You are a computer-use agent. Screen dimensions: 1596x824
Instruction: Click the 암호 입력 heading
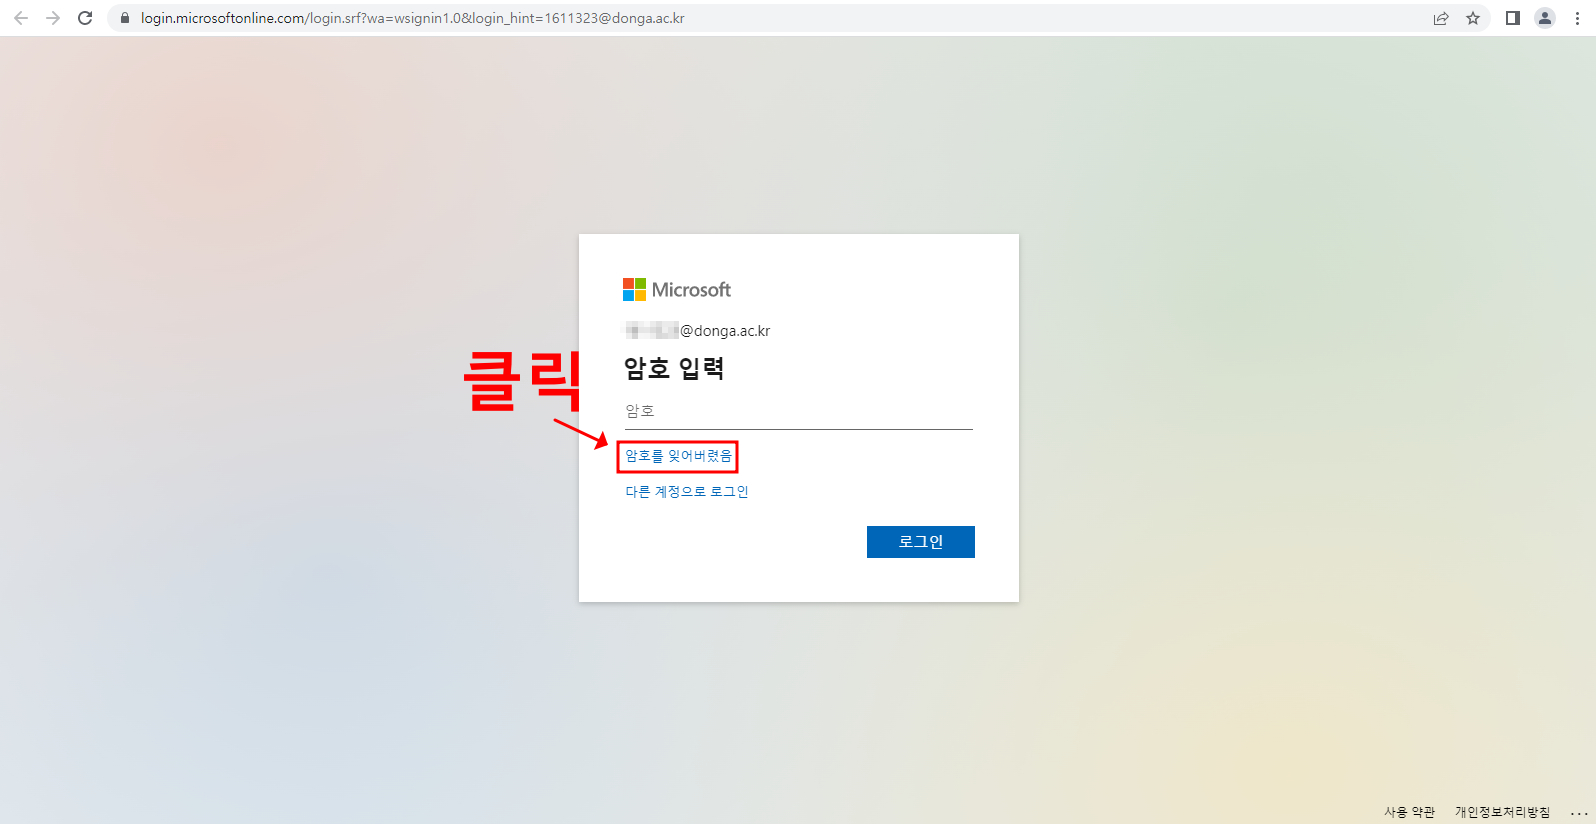674,369
